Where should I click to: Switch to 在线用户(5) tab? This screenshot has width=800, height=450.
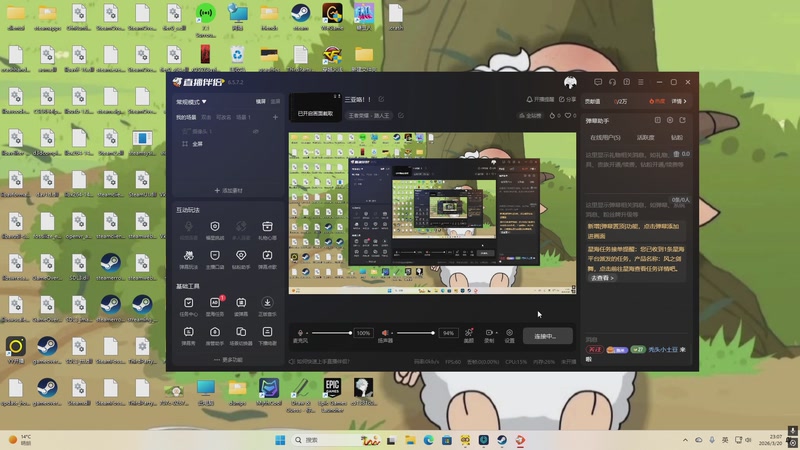[605, 138]
